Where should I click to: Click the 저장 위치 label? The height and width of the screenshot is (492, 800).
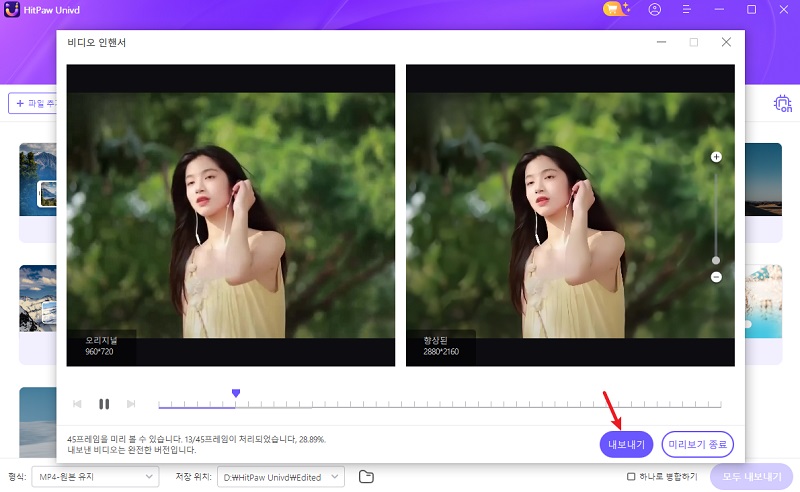coord(193,476)
